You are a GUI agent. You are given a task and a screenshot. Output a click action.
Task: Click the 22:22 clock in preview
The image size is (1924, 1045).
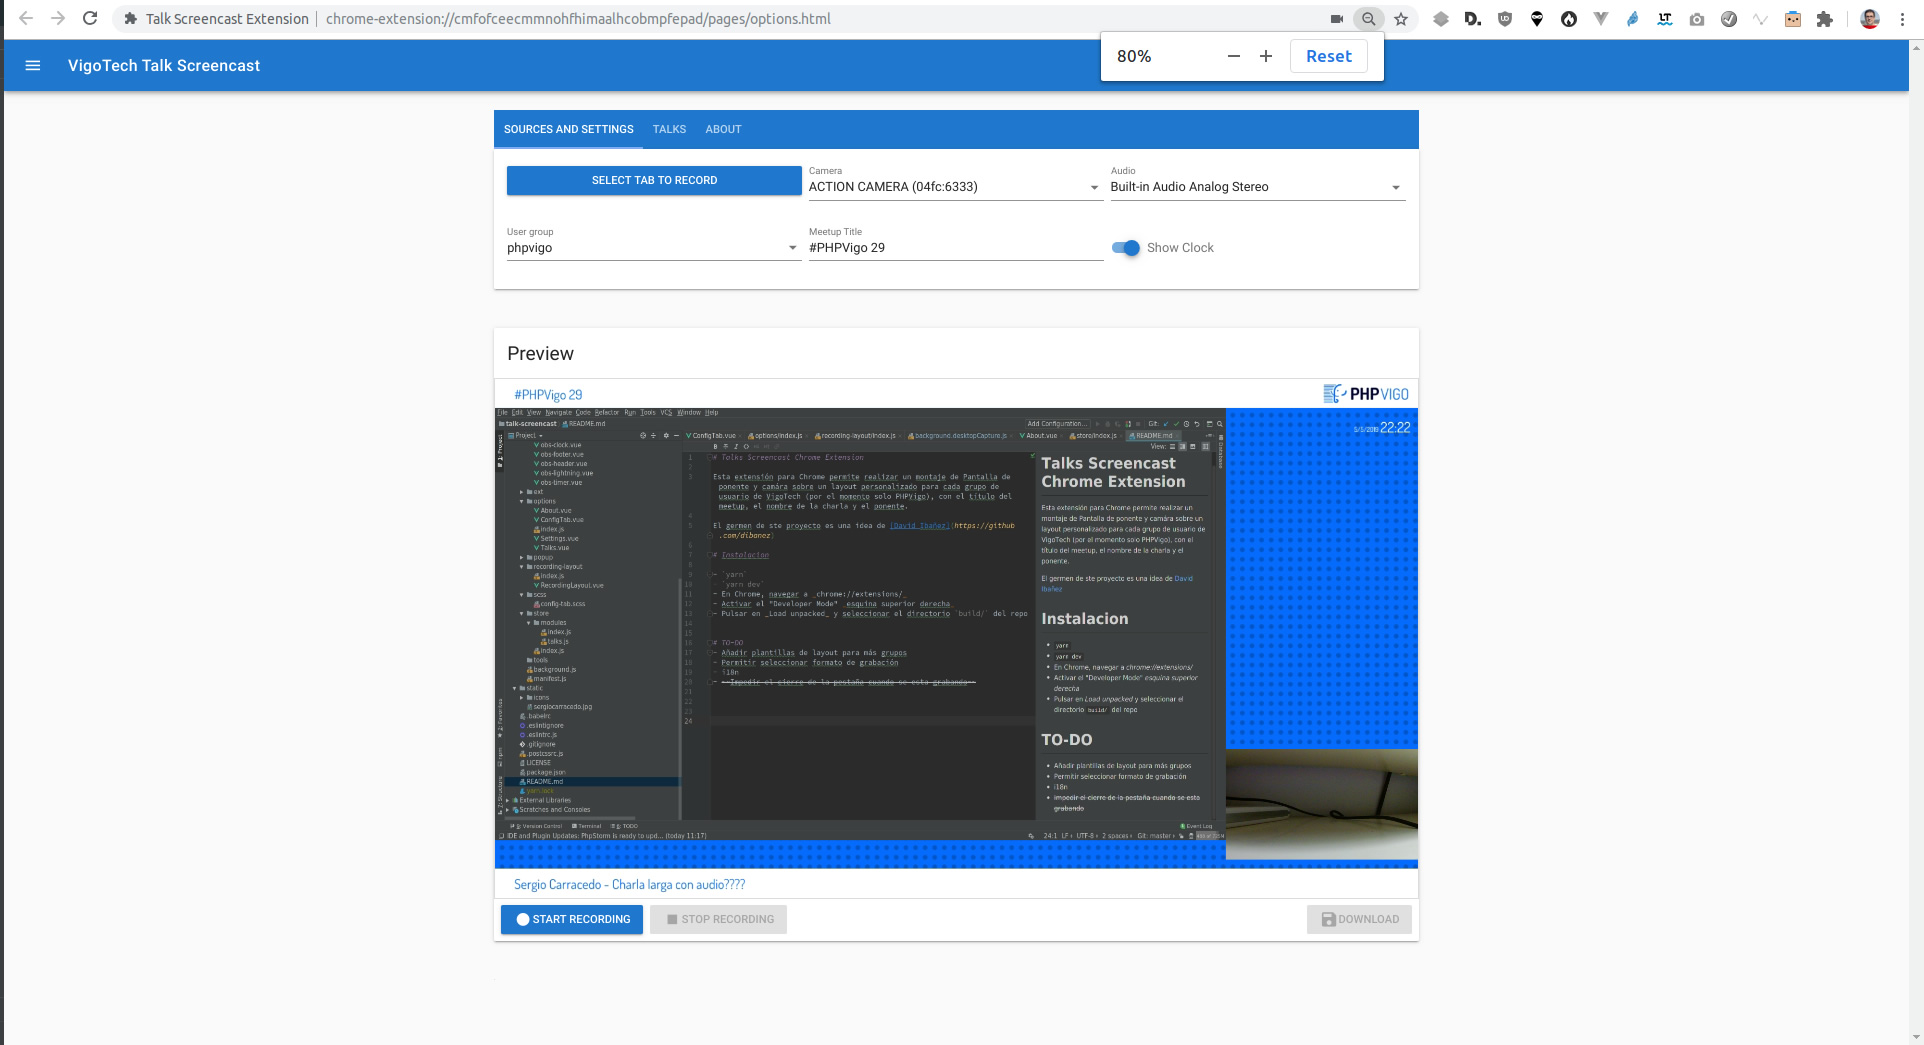point(1395,428)
